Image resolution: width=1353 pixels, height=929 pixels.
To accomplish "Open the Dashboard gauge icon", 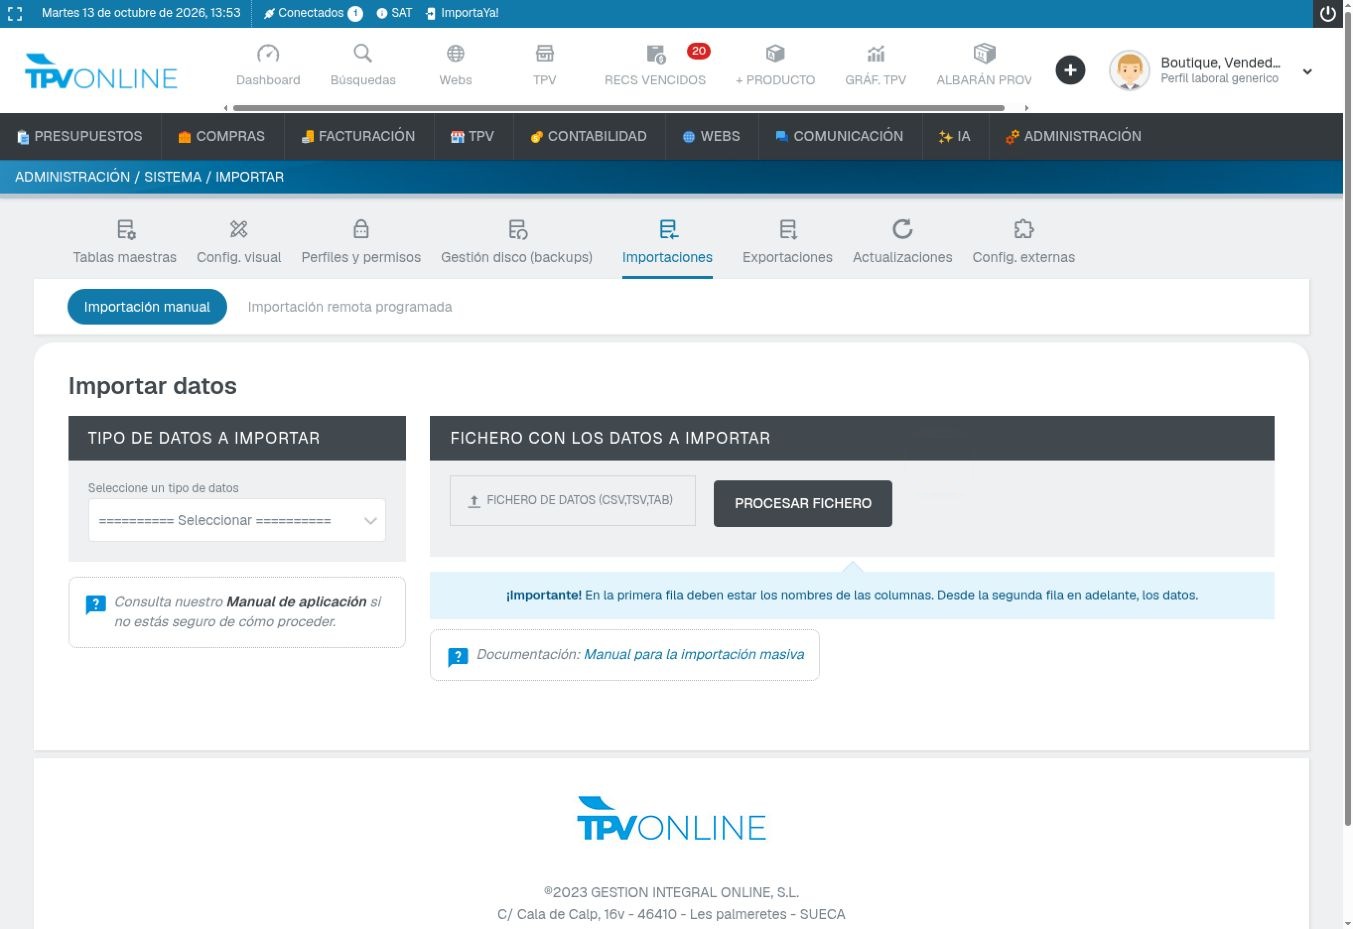I will tap(268, 54).
